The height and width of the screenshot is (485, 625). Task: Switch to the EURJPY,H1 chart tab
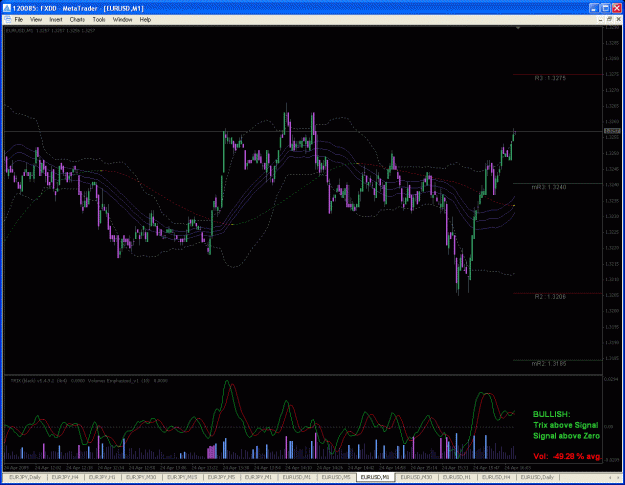(x=102, y=477)
